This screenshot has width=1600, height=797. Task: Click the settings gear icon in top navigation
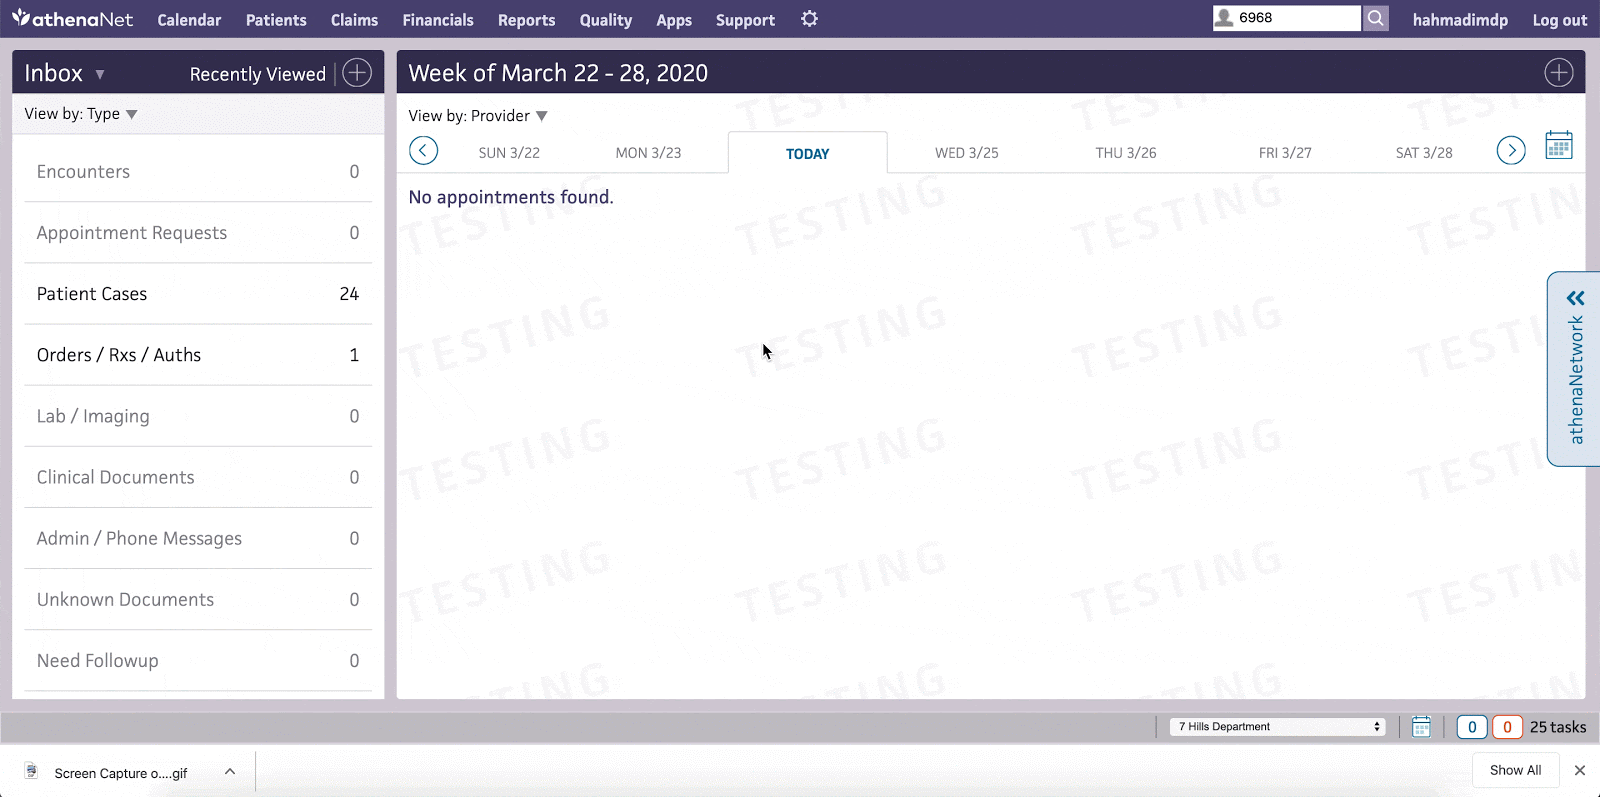pyautogui.click(x=809, y=19)
